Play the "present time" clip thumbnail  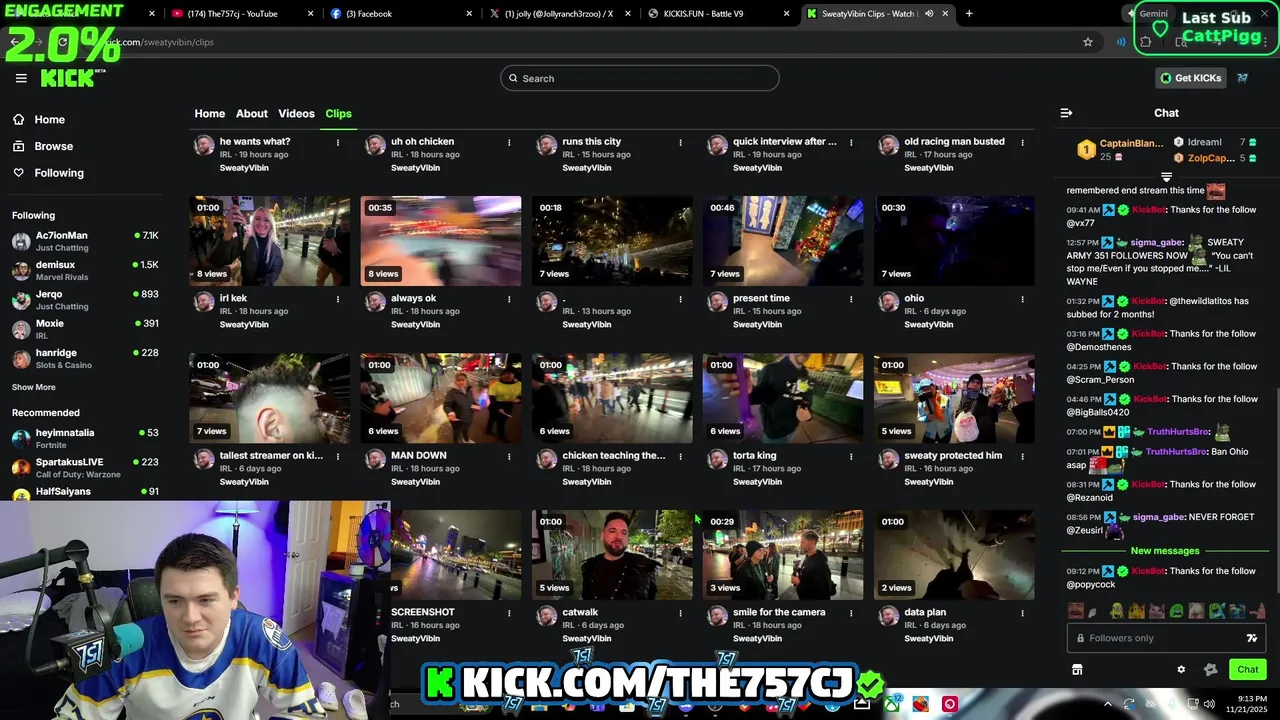(783, 241)
